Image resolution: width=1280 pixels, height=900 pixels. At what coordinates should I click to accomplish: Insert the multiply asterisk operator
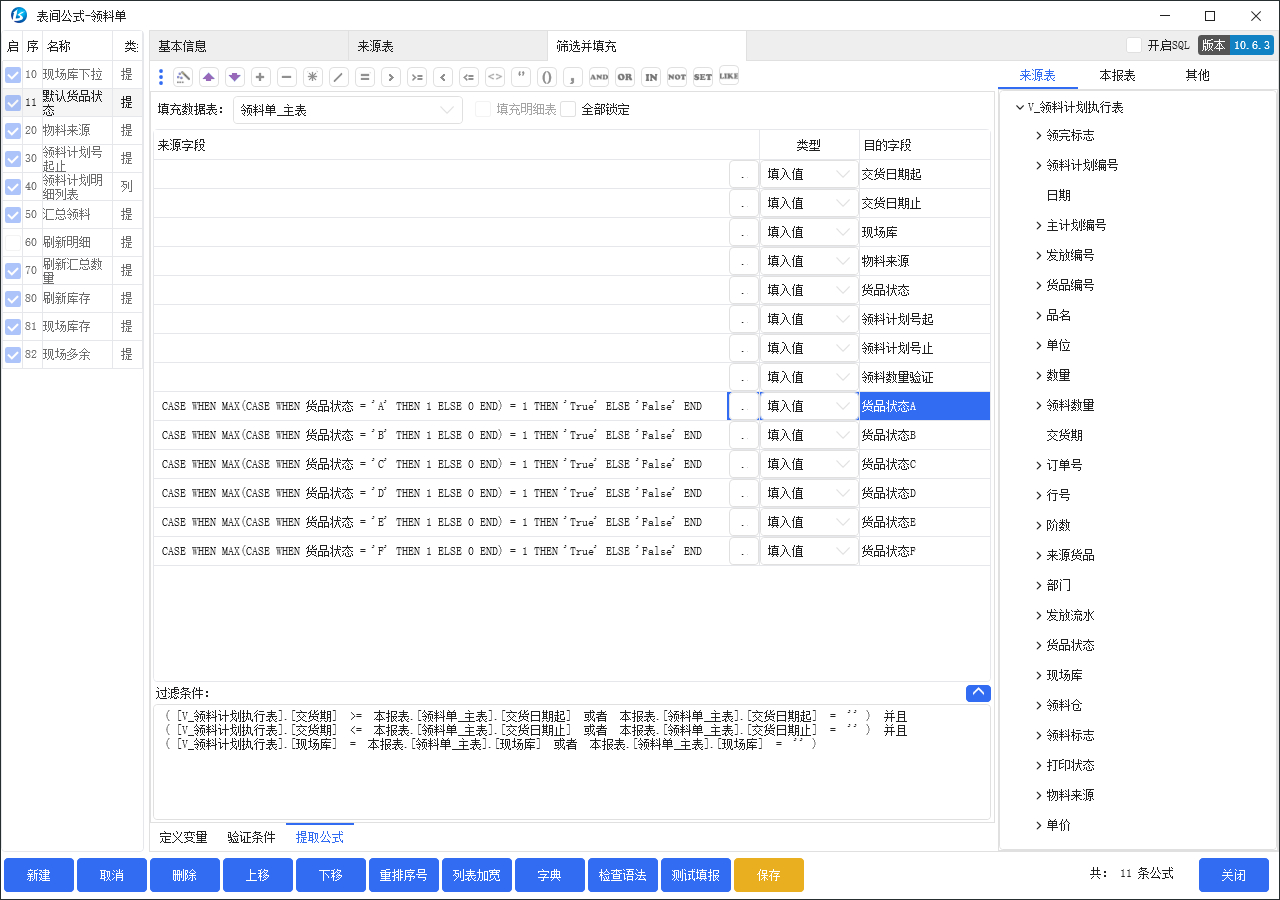(x=313, y=77)
